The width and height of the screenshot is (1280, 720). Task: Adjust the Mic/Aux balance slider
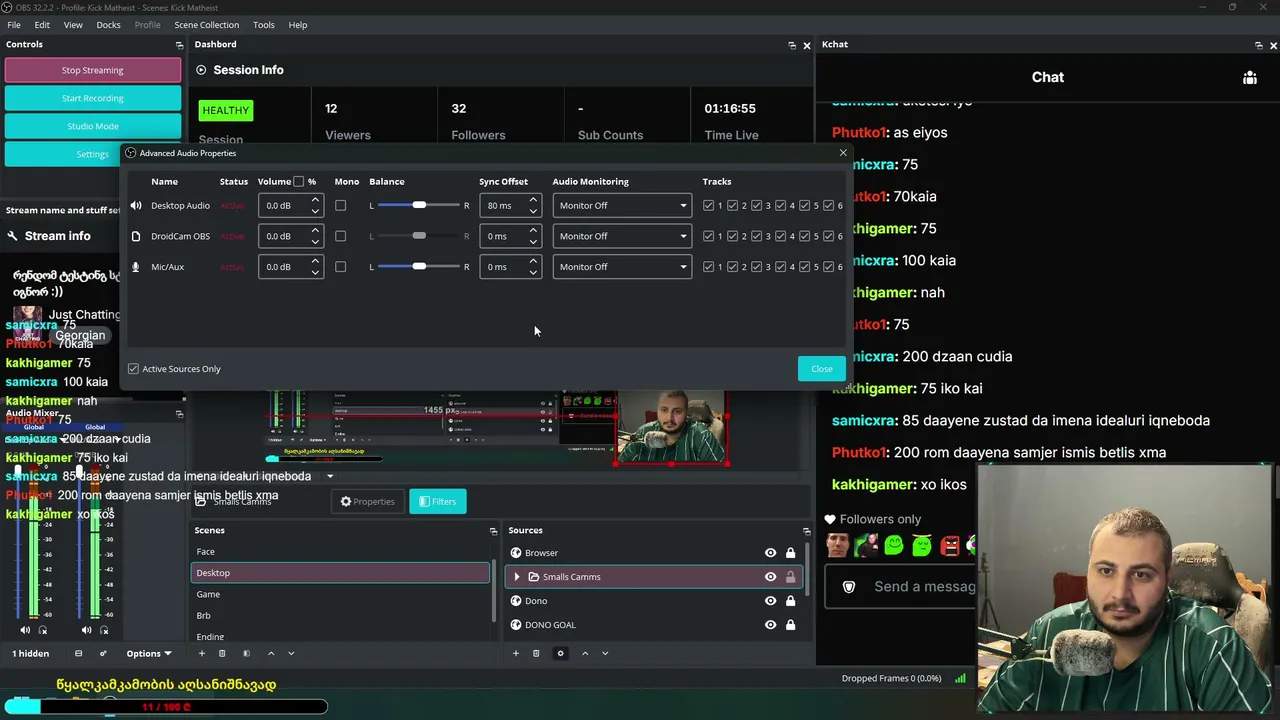[419, 267]
